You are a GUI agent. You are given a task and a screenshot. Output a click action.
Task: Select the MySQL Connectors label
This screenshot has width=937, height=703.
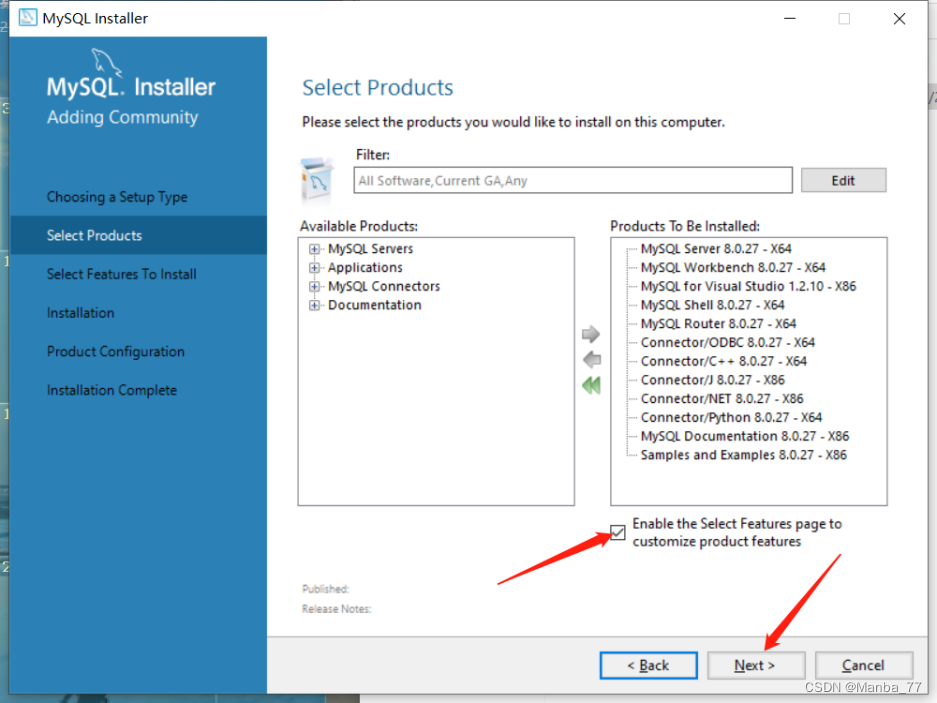pyautogui.click(x=384, y=286)
